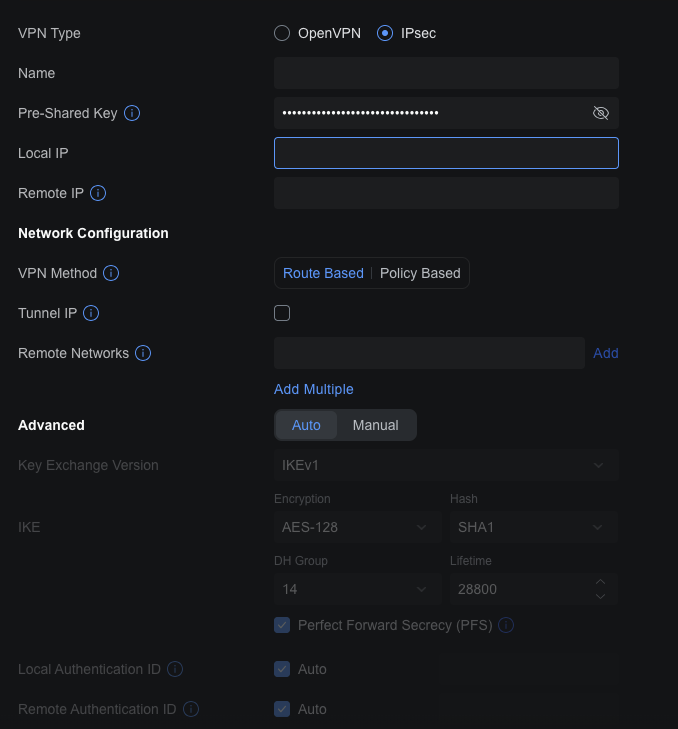Viewport: 678px width, 729px height.
Task: Toggle Perfect Forward Secrecy checkbox
Action: coord(282,625)
